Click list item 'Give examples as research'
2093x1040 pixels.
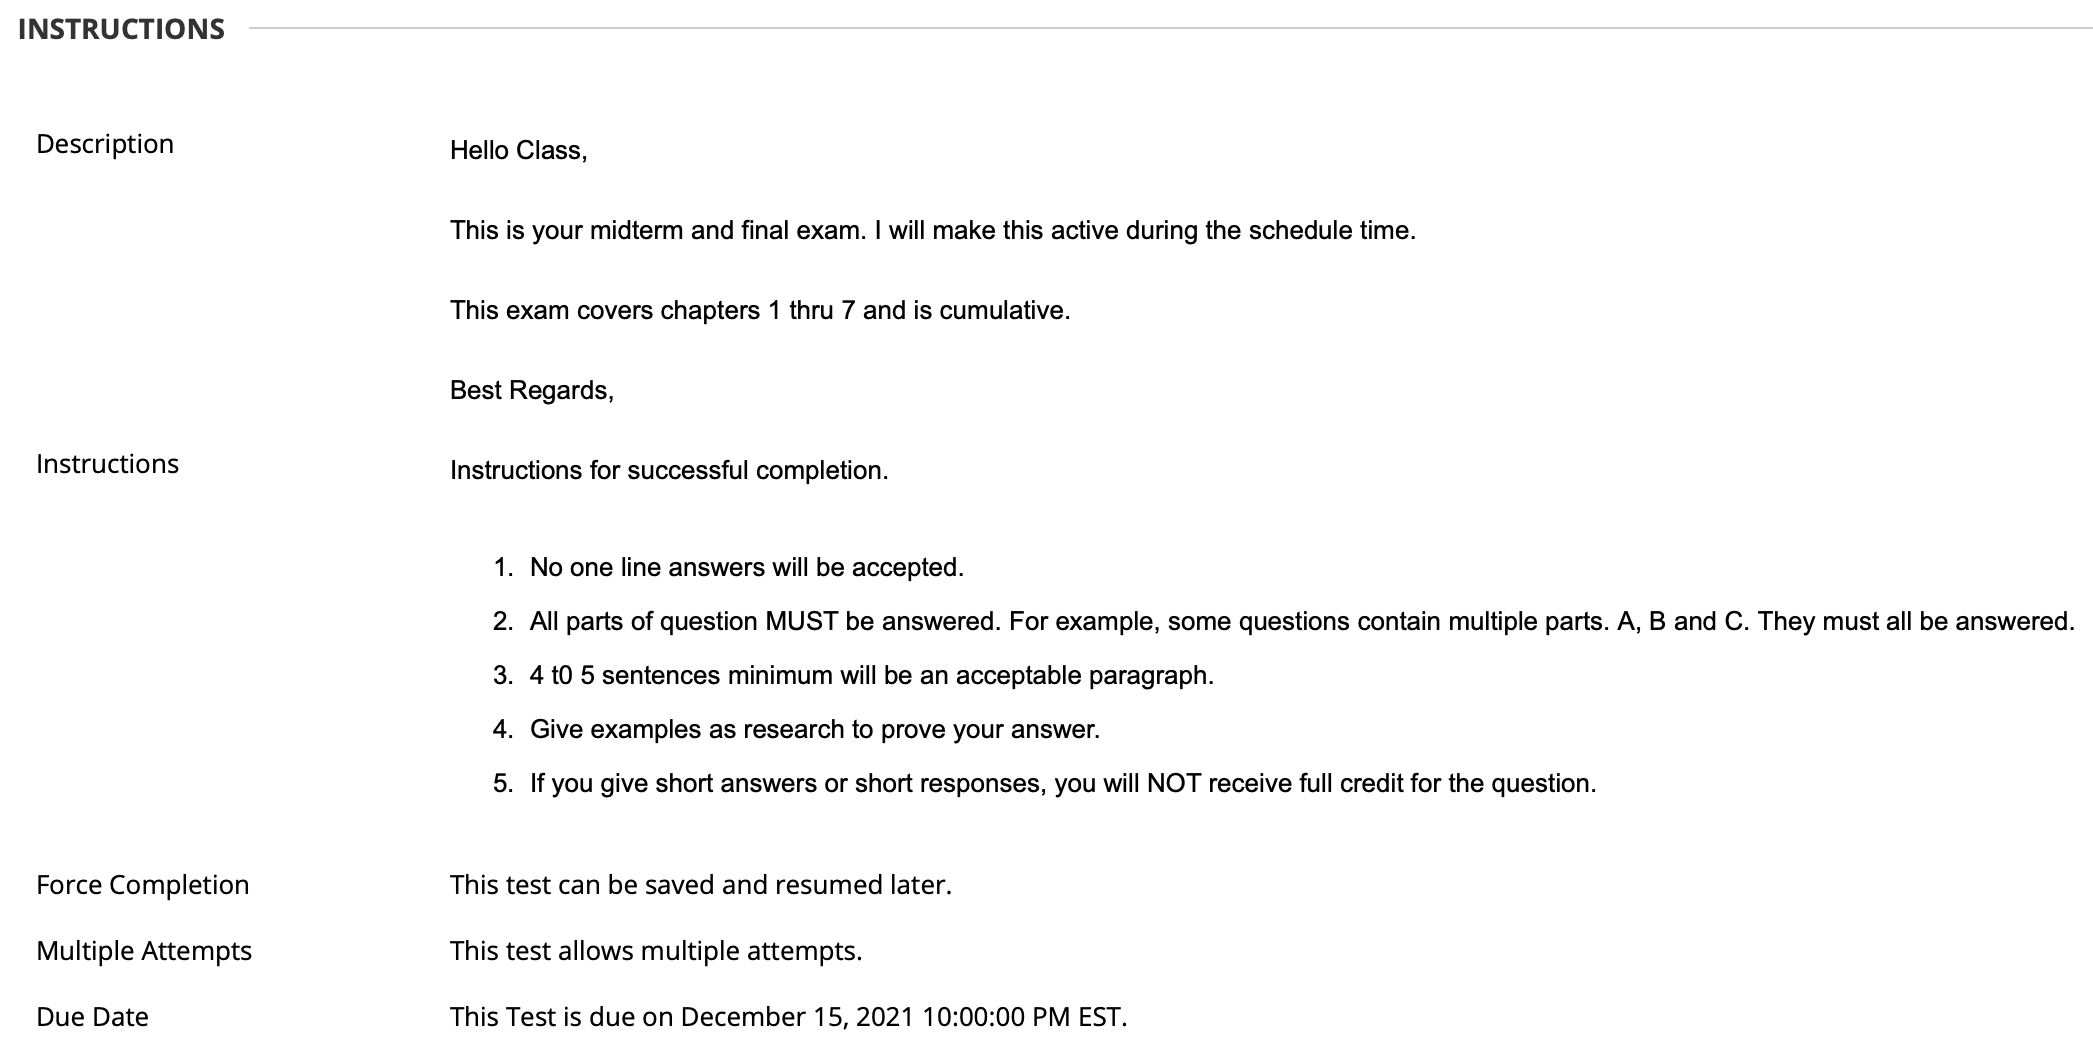(815, 730)
